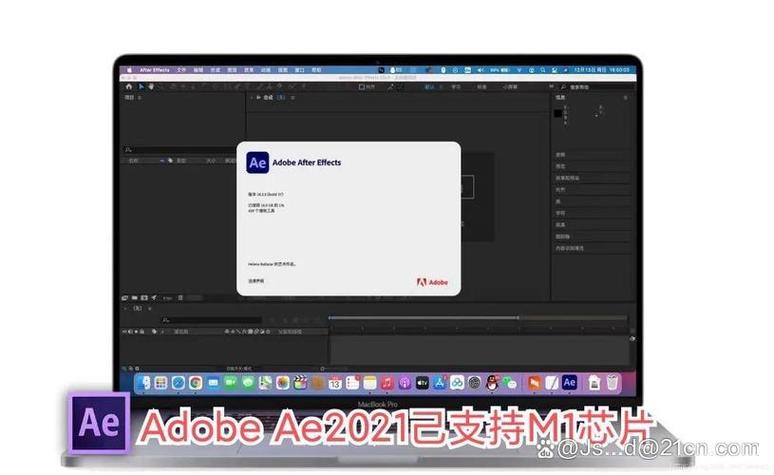The height and width of the screenshot is (475, 774).
Task: Select the Selection arrow tool
Action: tap(141, 86)
